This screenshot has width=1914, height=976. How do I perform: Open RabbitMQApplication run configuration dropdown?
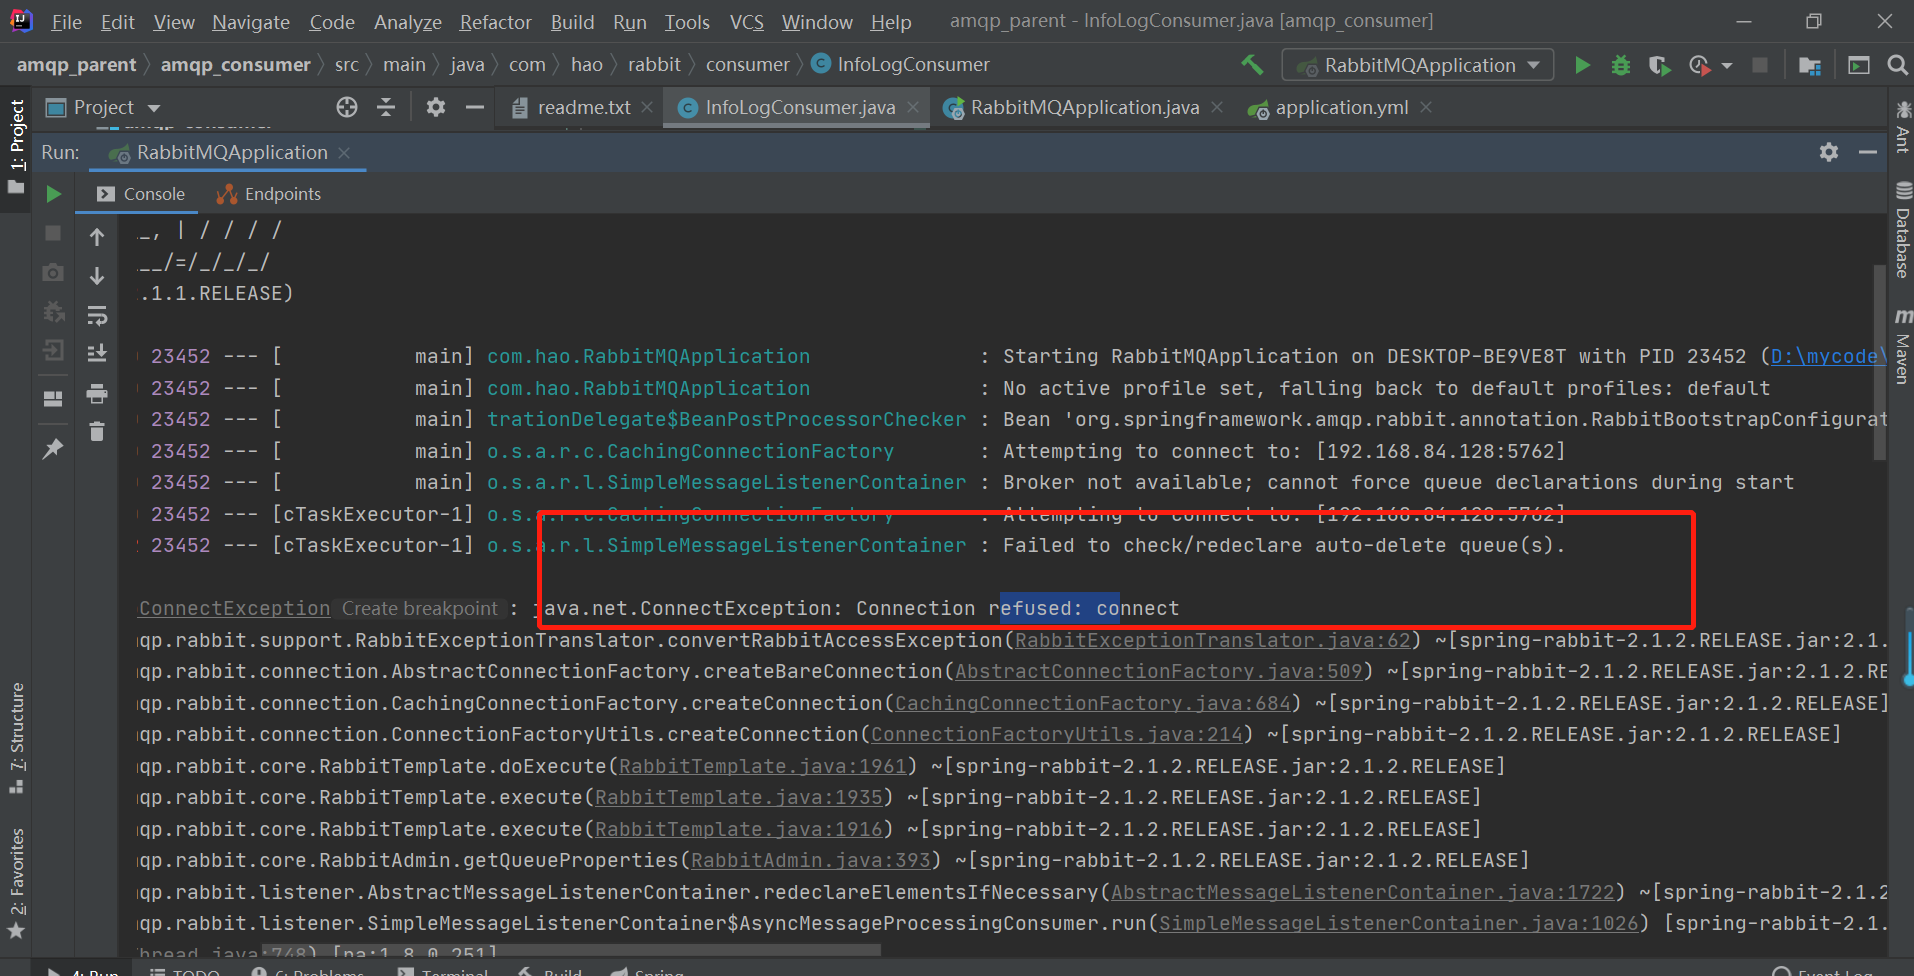click(x=1418, y=65)
